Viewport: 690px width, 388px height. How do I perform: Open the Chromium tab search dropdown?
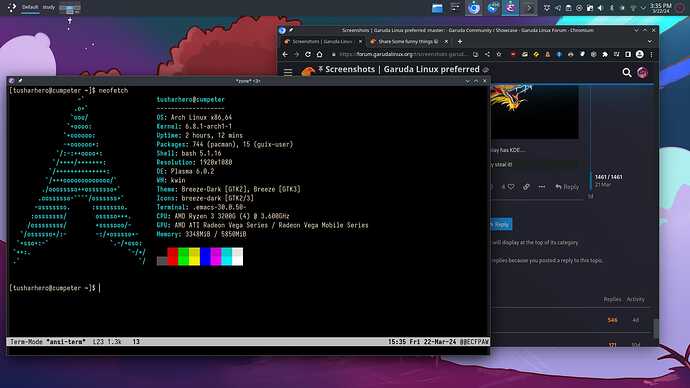[x=650, y=42]
